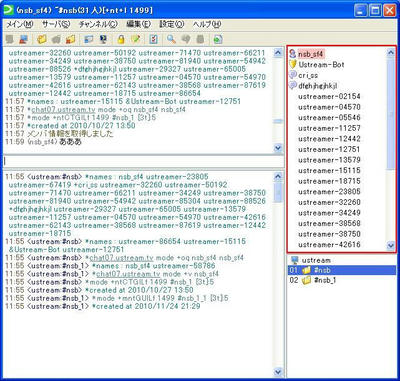Click the folder icon with red mark
Image resolution: width=400 pixels, height=381 pixels.
[70, 39]
